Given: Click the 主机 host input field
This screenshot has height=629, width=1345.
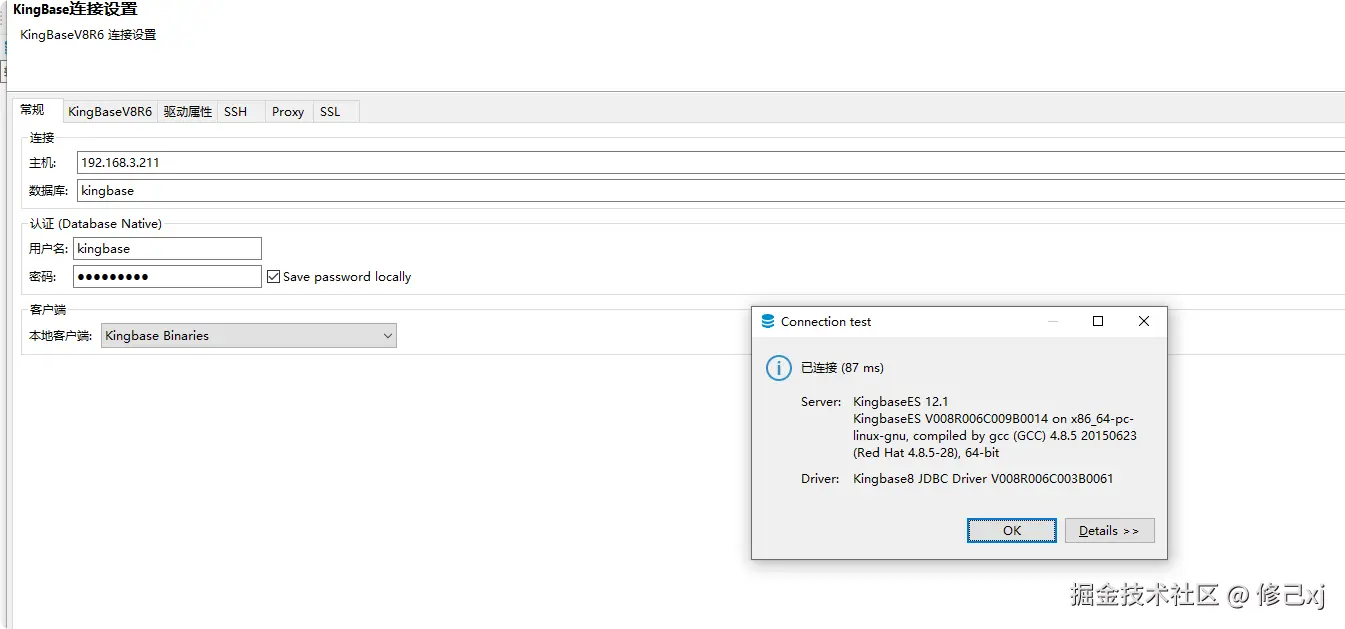Looking at the screenshot, I should [710, 163].
